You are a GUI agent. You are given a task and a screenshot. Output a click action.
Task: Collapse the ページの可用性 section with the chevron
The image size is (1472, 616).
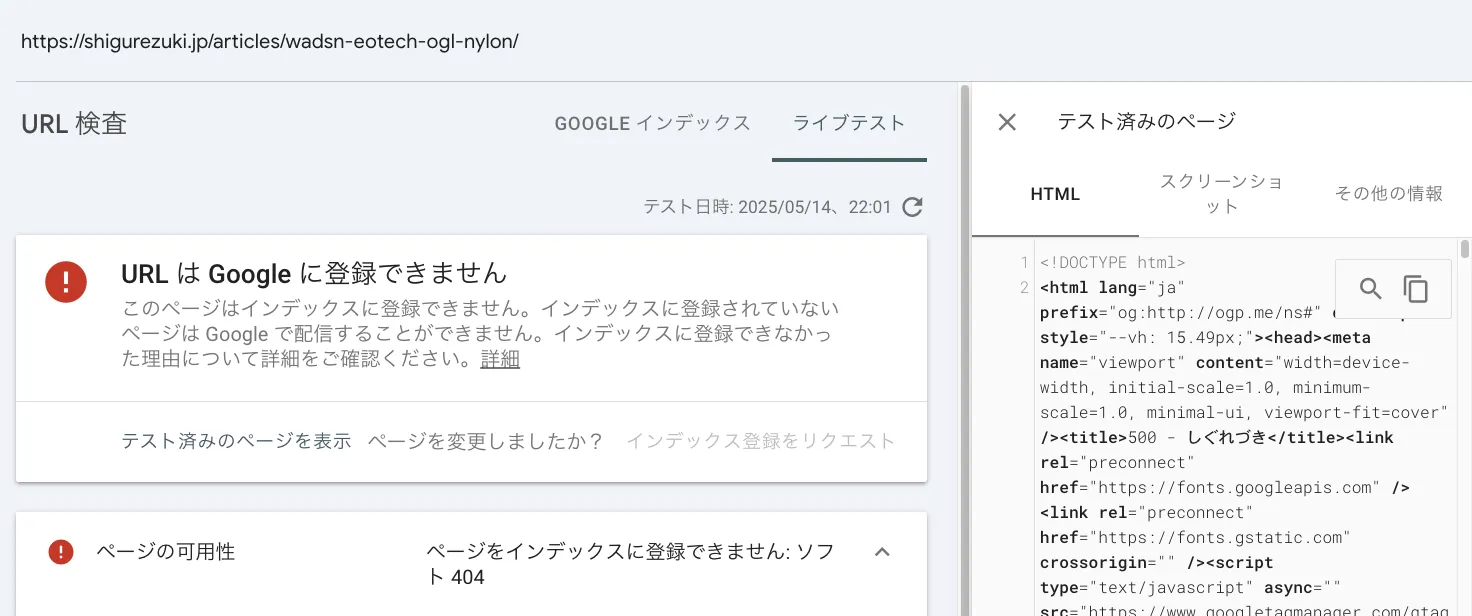point(882,552)
